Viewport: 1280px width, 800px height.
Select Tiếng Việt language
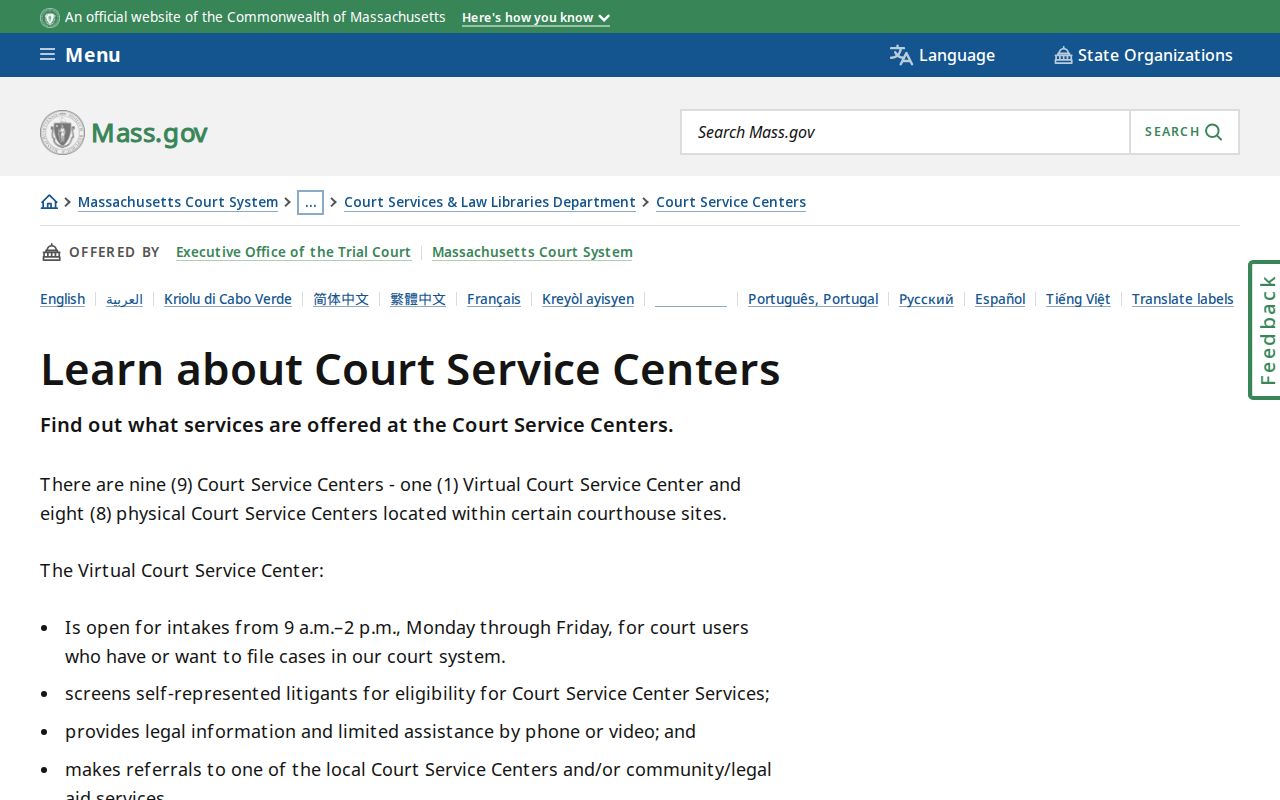1078,299
